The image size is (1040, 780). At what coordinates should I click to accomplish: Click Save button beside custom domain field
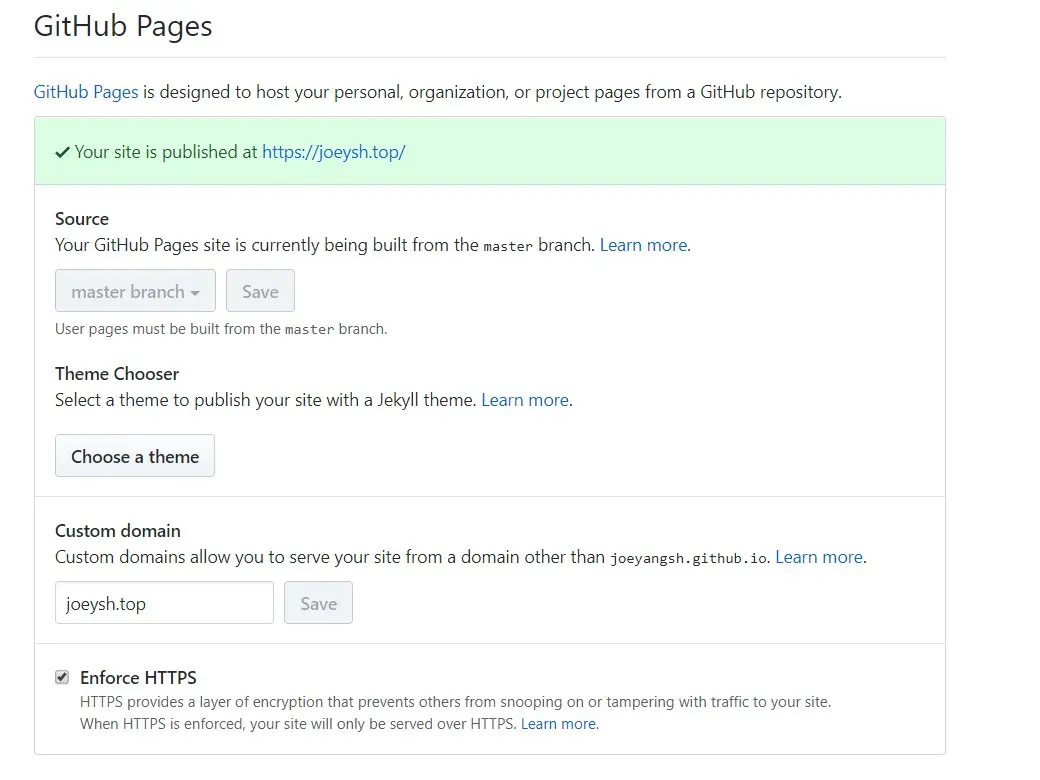point(318,603)
